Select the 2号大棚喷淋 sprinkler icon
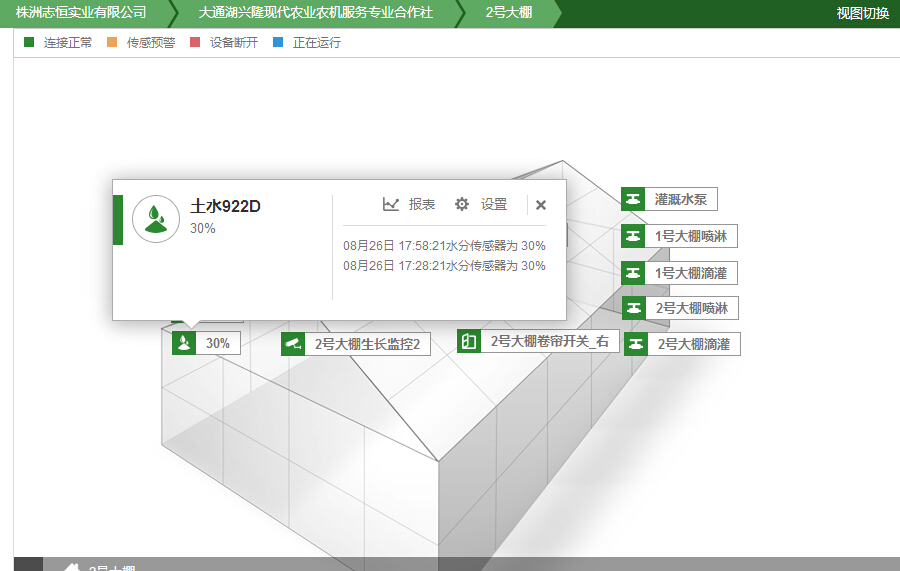Screen dimensions: 900x571 point(633,308)
